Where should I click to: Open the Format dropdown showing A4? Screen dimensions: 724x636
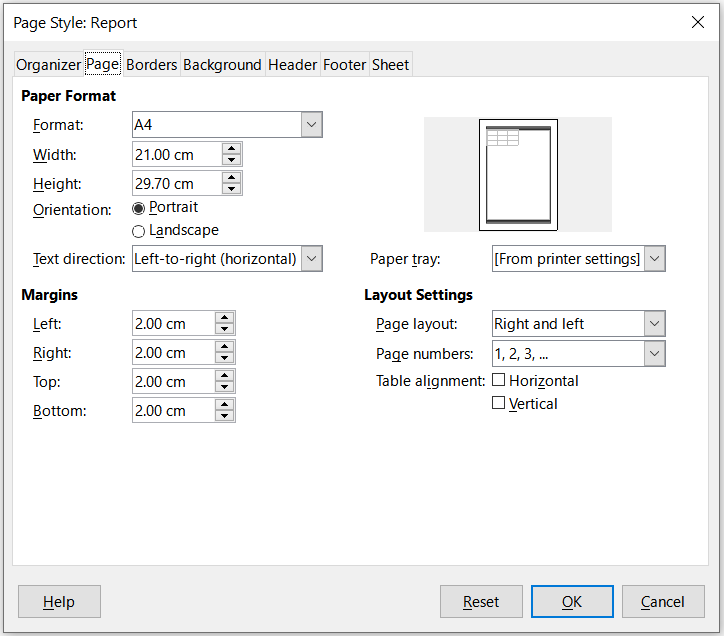tap(227, 125)
